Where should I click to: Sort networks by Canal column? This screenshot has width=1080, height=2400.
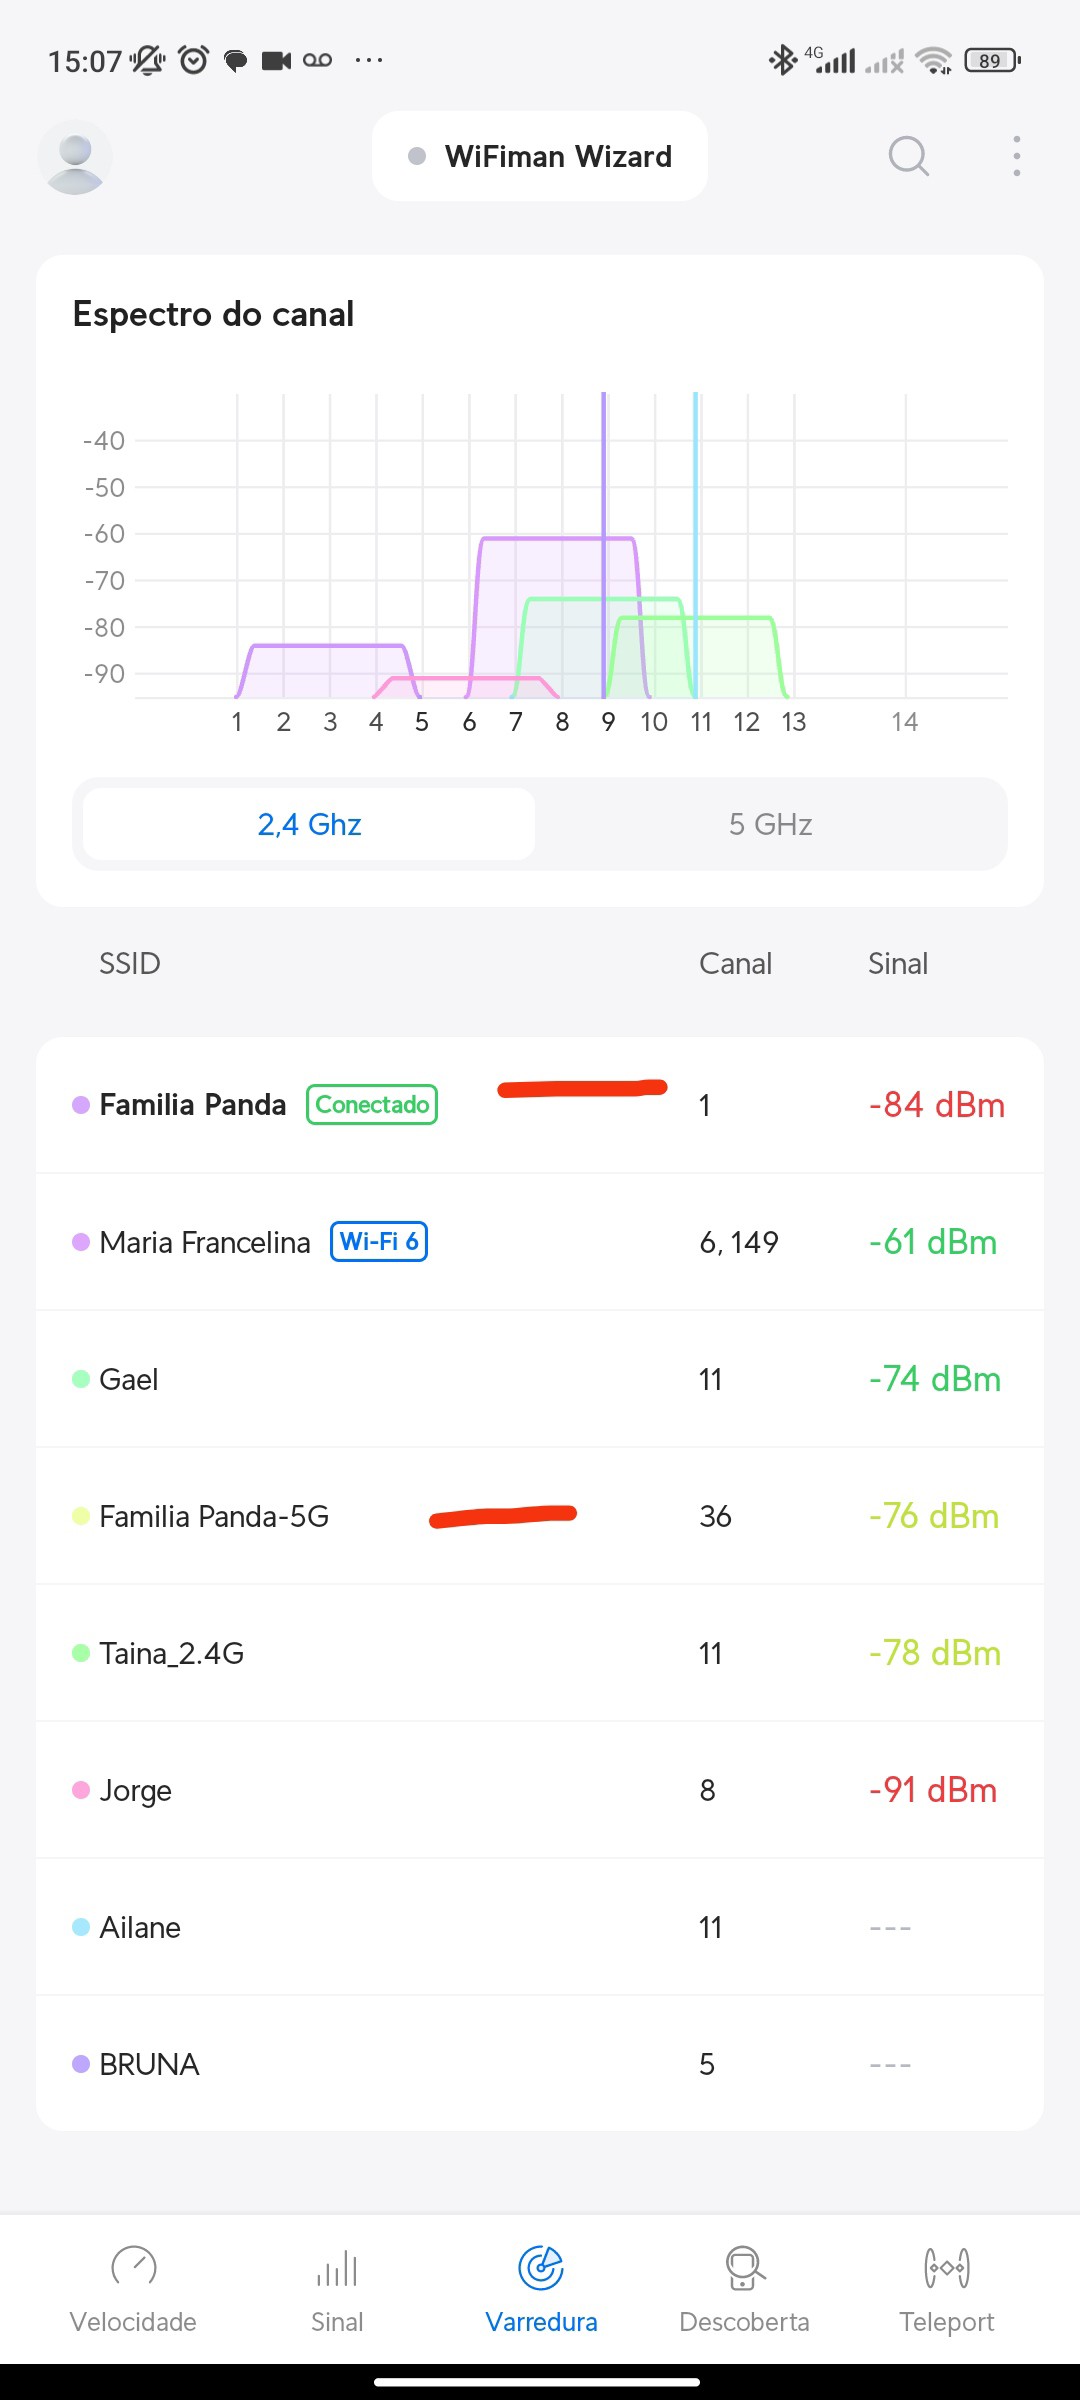[x=735, y=963]
